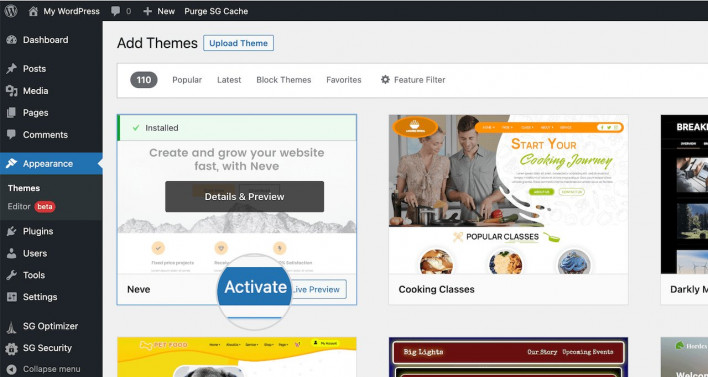Click Collapse menu text
The image size is (708, 377).
tap(51, 369)
